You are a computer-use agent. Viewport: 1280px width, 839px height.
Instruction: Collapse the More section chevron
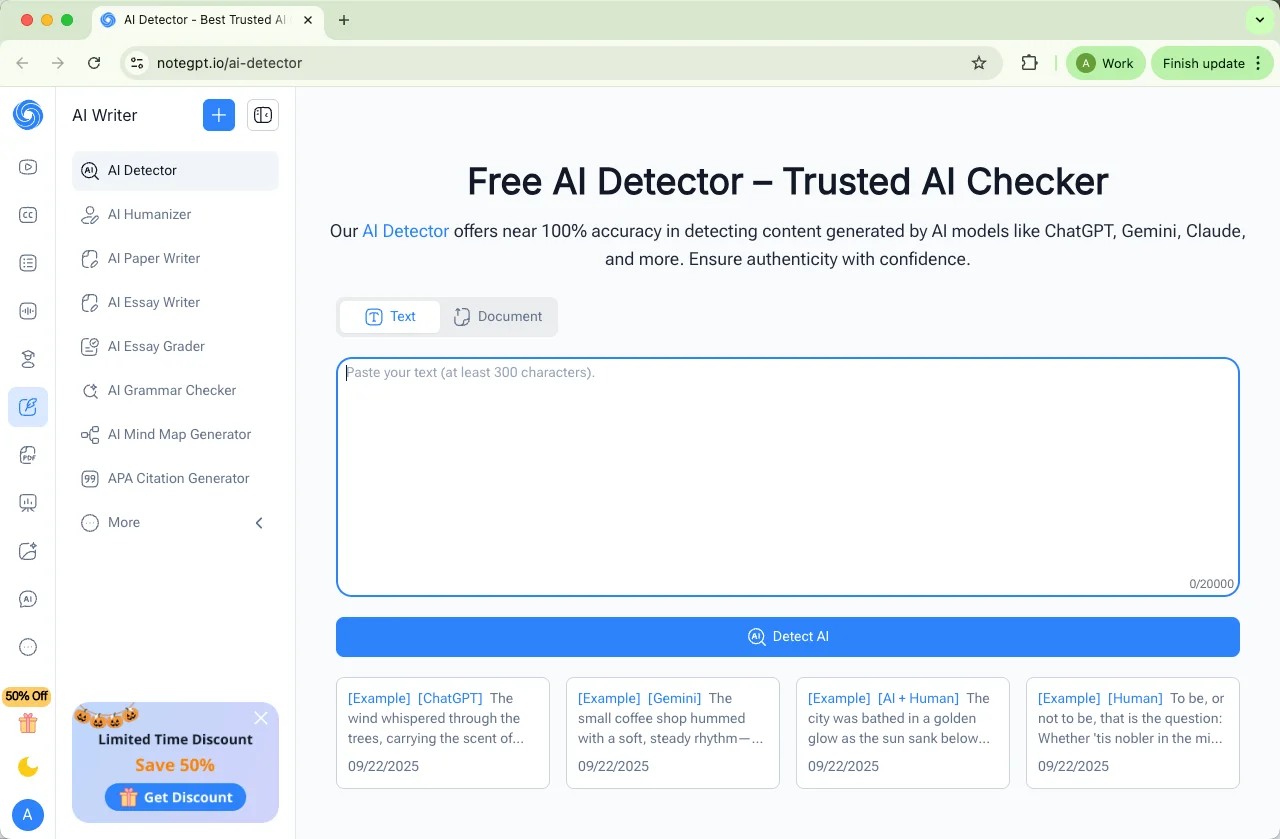click(259, 523)
